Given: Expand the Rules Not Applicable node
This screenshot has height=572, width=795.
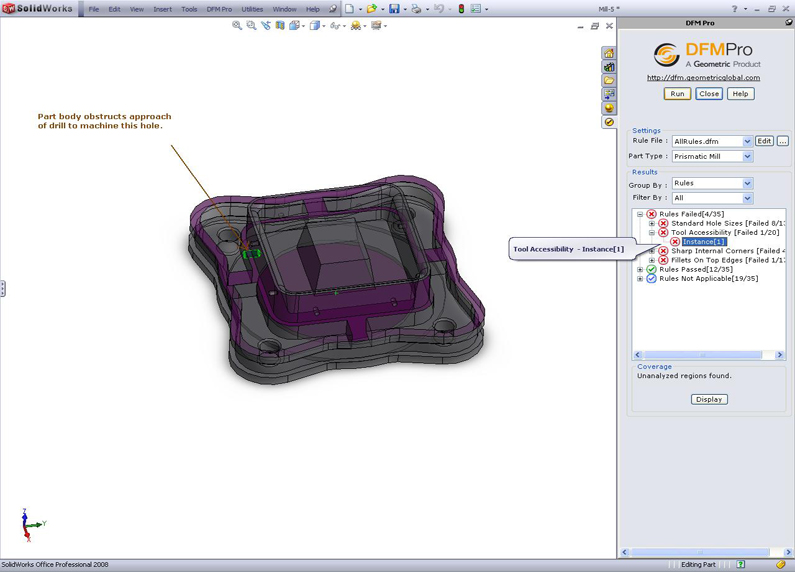Looking at the screenshot, I should (640, 278).
